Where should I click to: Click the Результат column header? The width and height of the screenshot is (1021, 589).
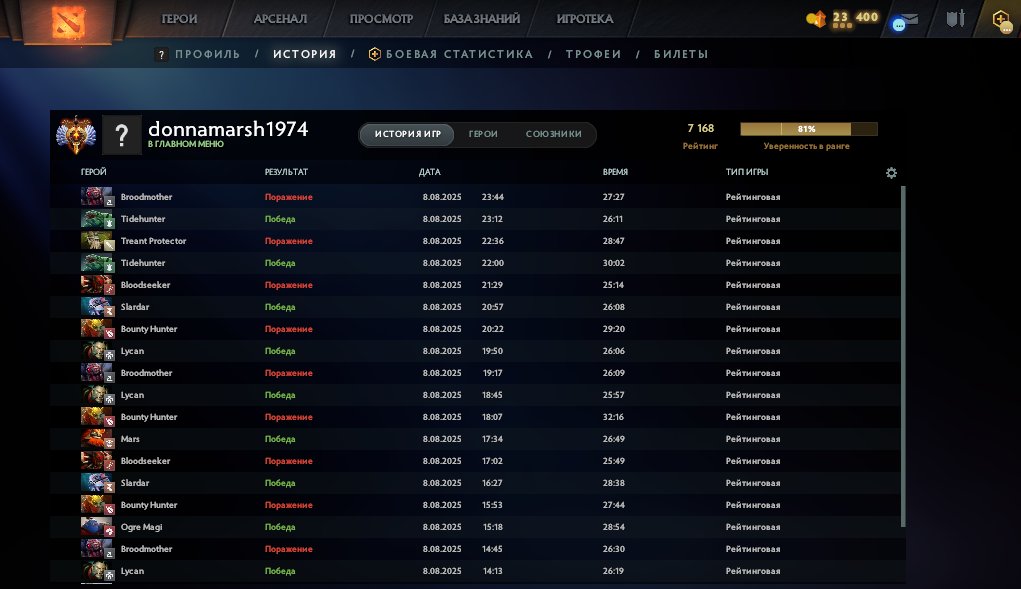click(x=286, y=172)
